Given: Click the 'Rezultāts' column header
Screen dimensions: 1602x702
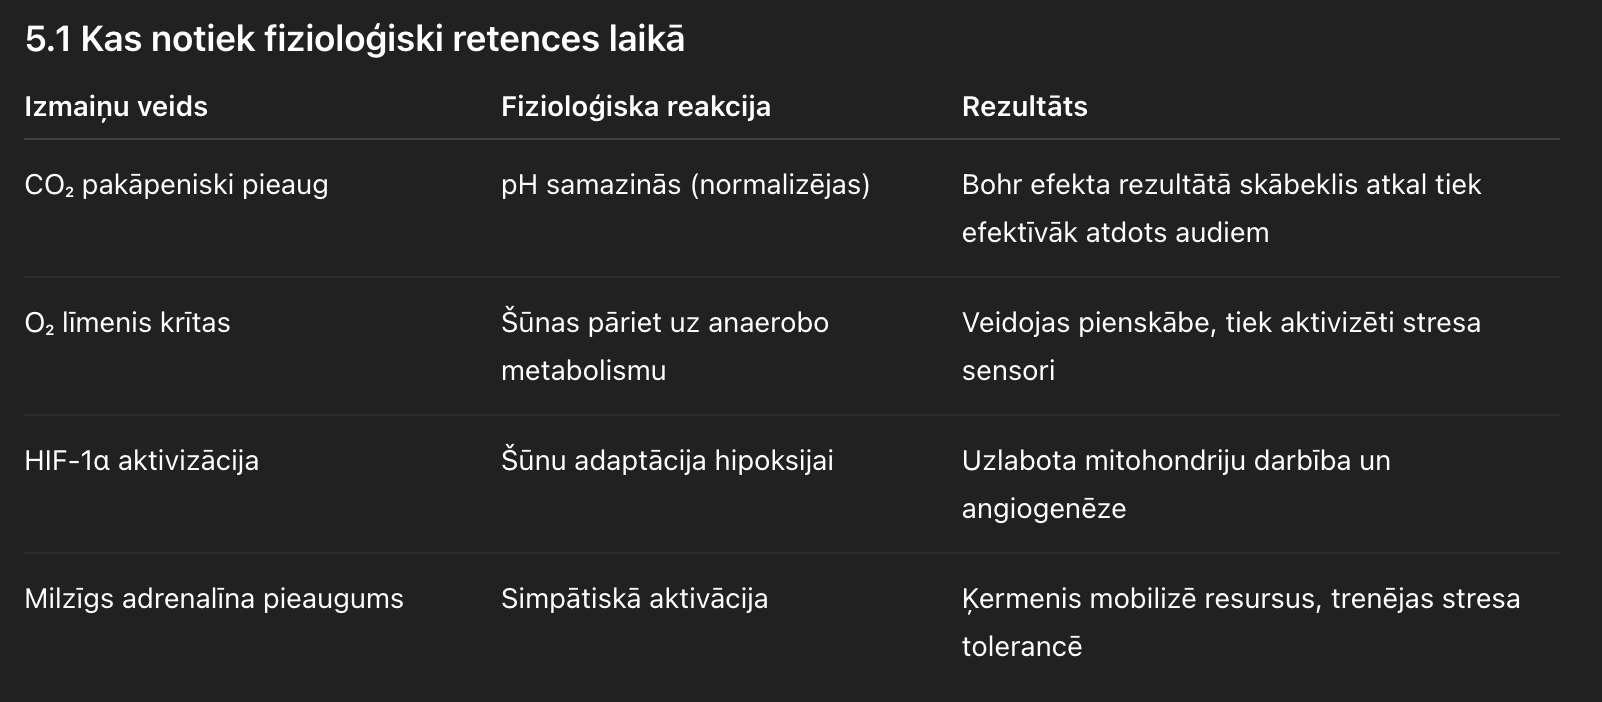Looking at the screenshot, I should click(1025, 107).
